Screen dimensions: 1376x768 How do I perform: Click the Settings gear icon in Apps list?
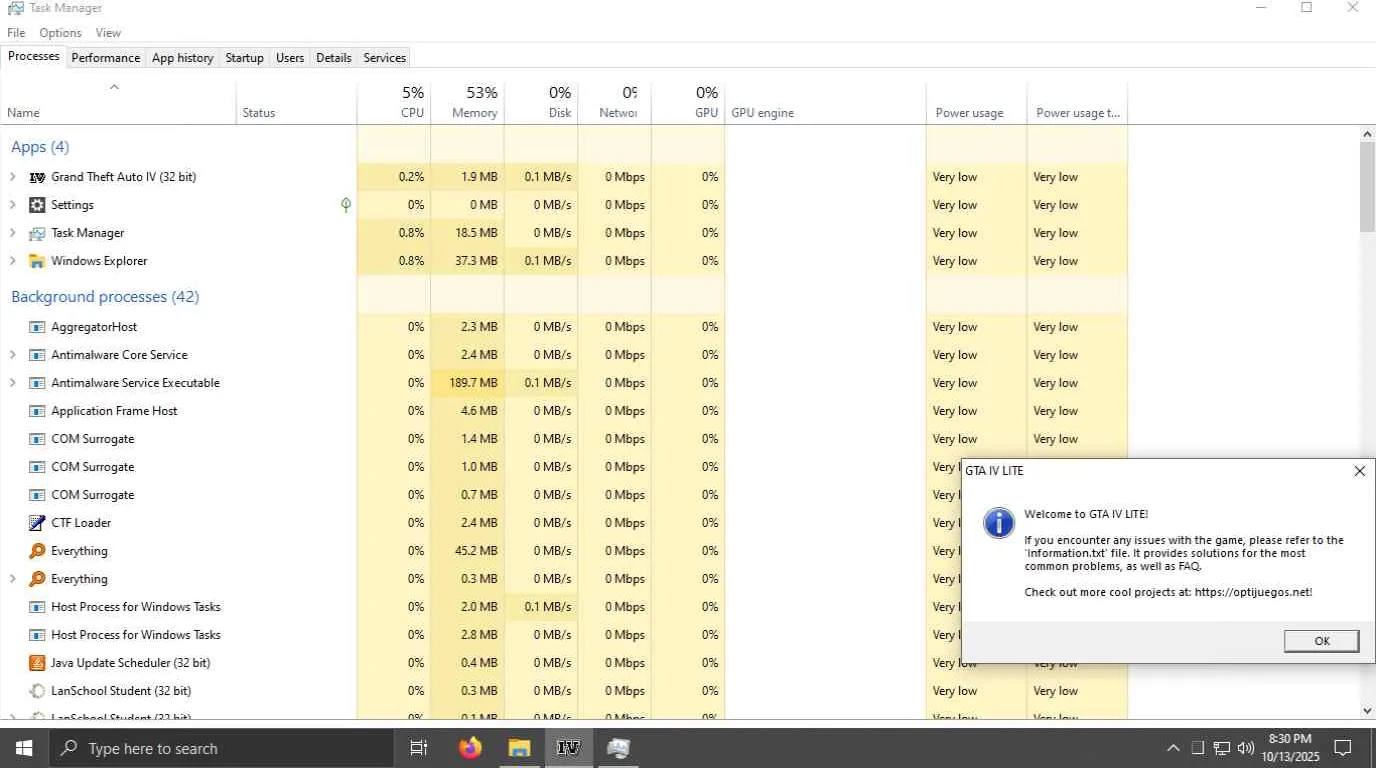37,205
